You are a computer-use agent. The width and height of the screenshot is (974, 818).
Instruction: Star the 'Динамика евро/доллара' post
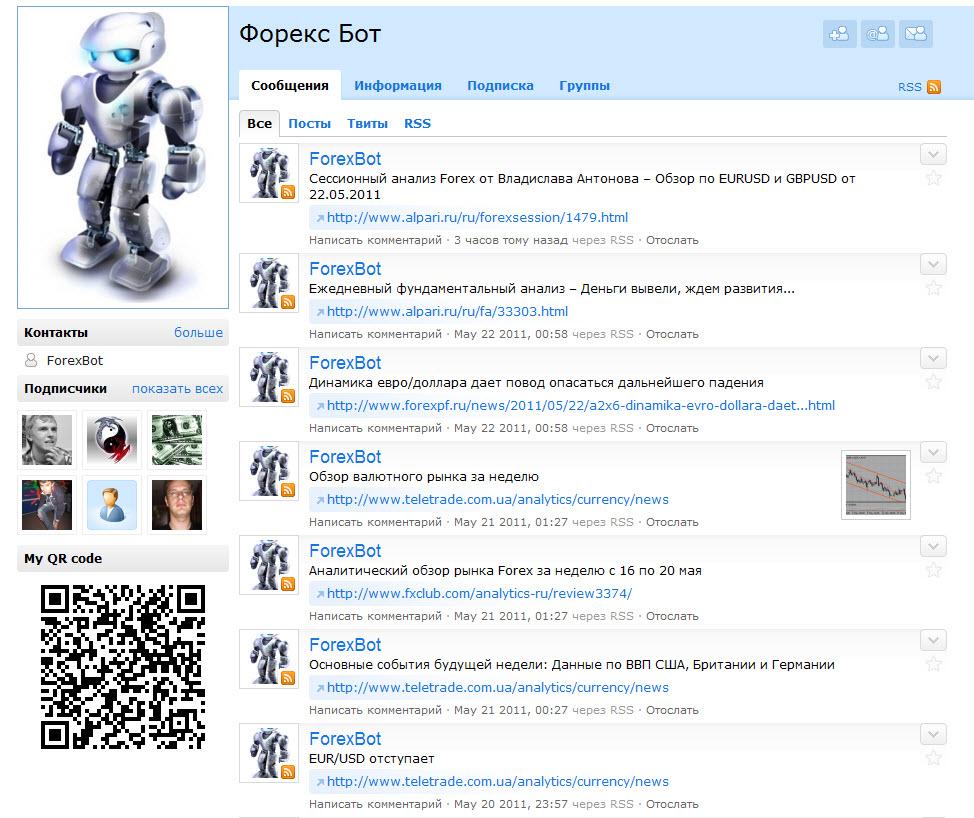tap(933, 382)
